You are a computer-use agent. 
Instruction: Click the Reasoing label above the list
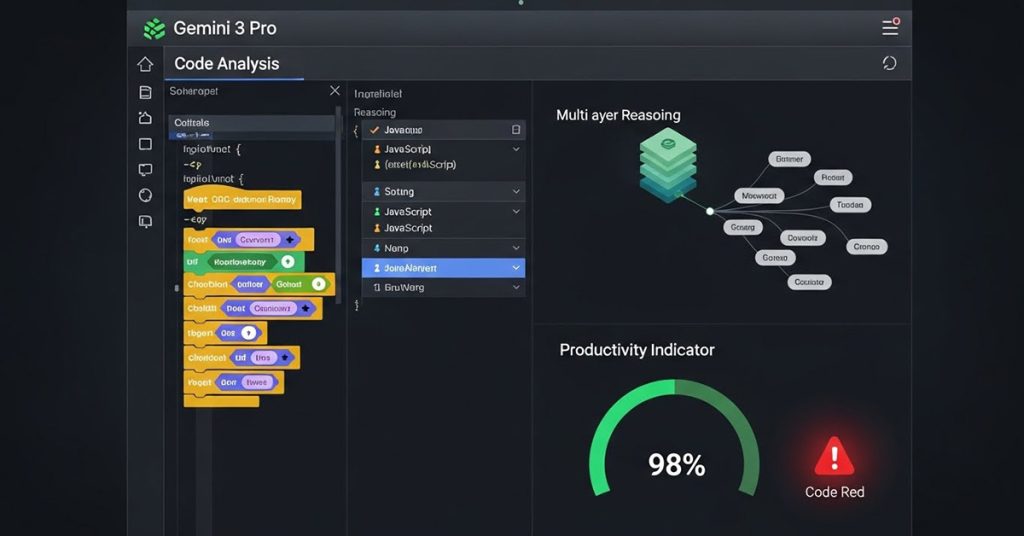tap(374, 112)
